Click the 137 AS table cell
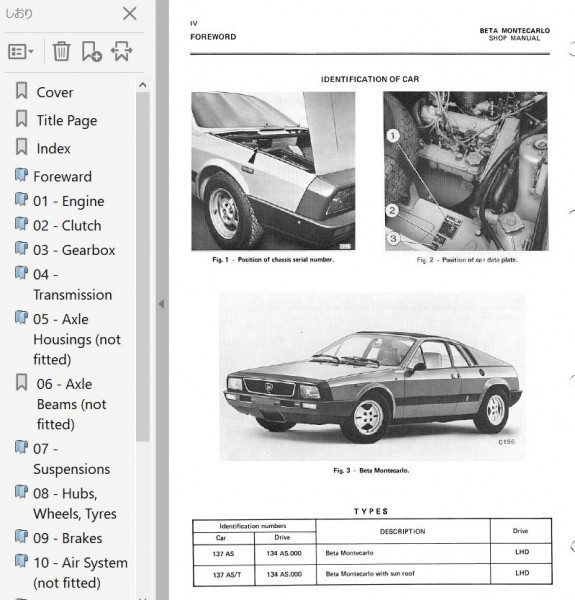This screenshot has width=575, height=600. [223, 554]
